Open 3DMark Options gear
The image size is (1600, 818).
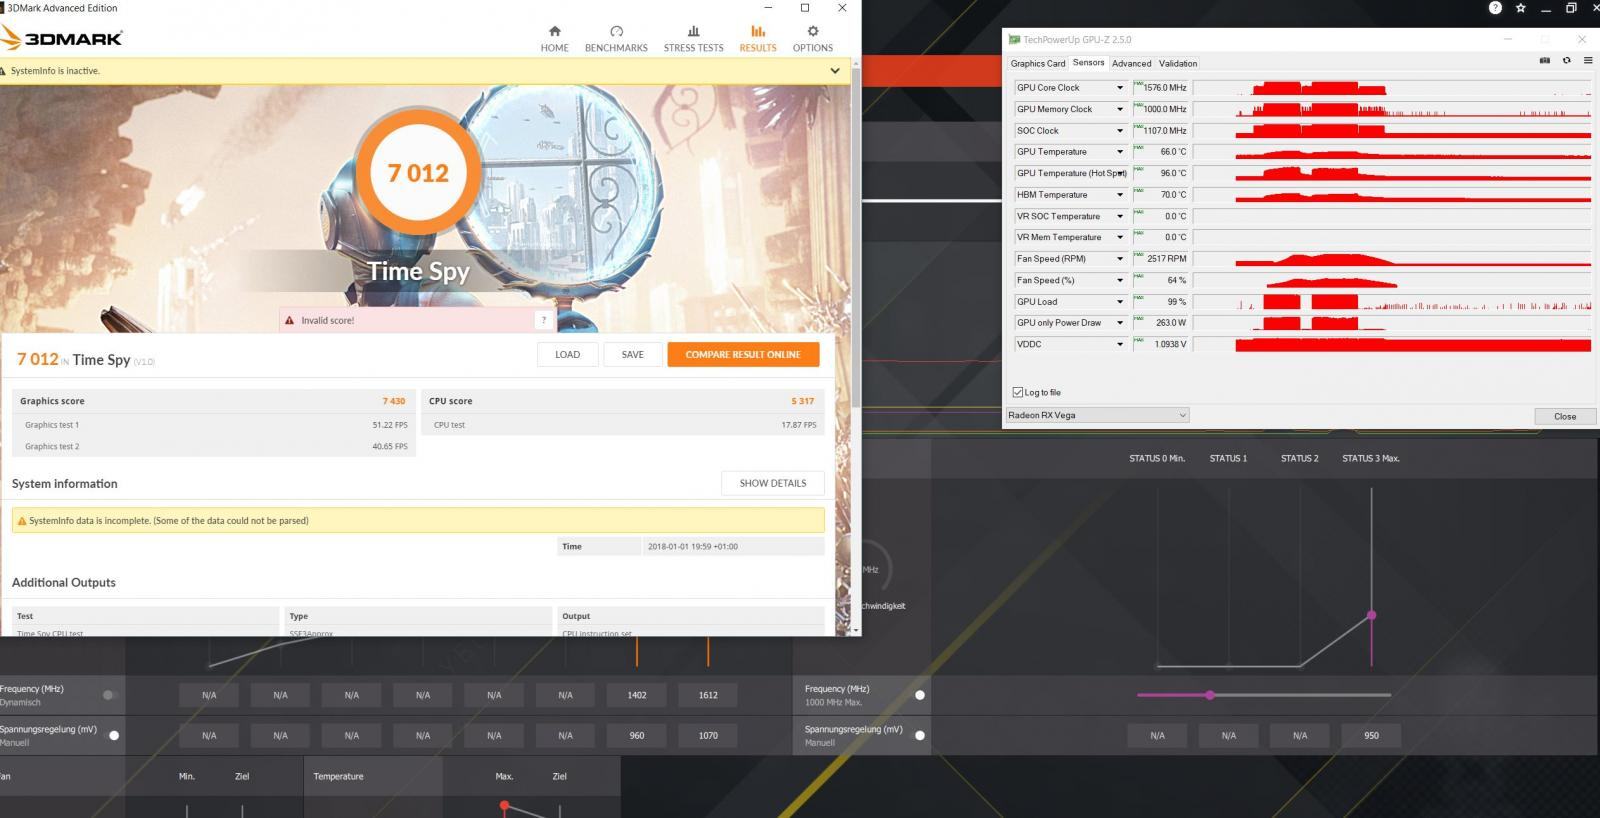coord(812,39)
